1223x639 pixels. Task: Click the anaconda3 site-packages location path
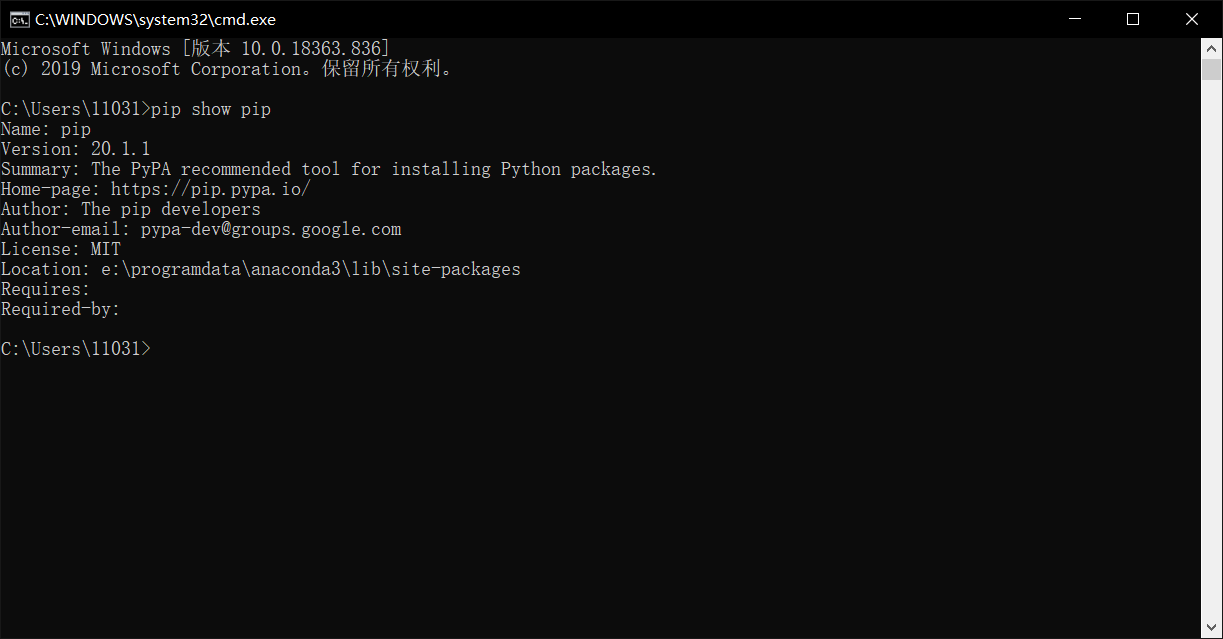(311, 269)
